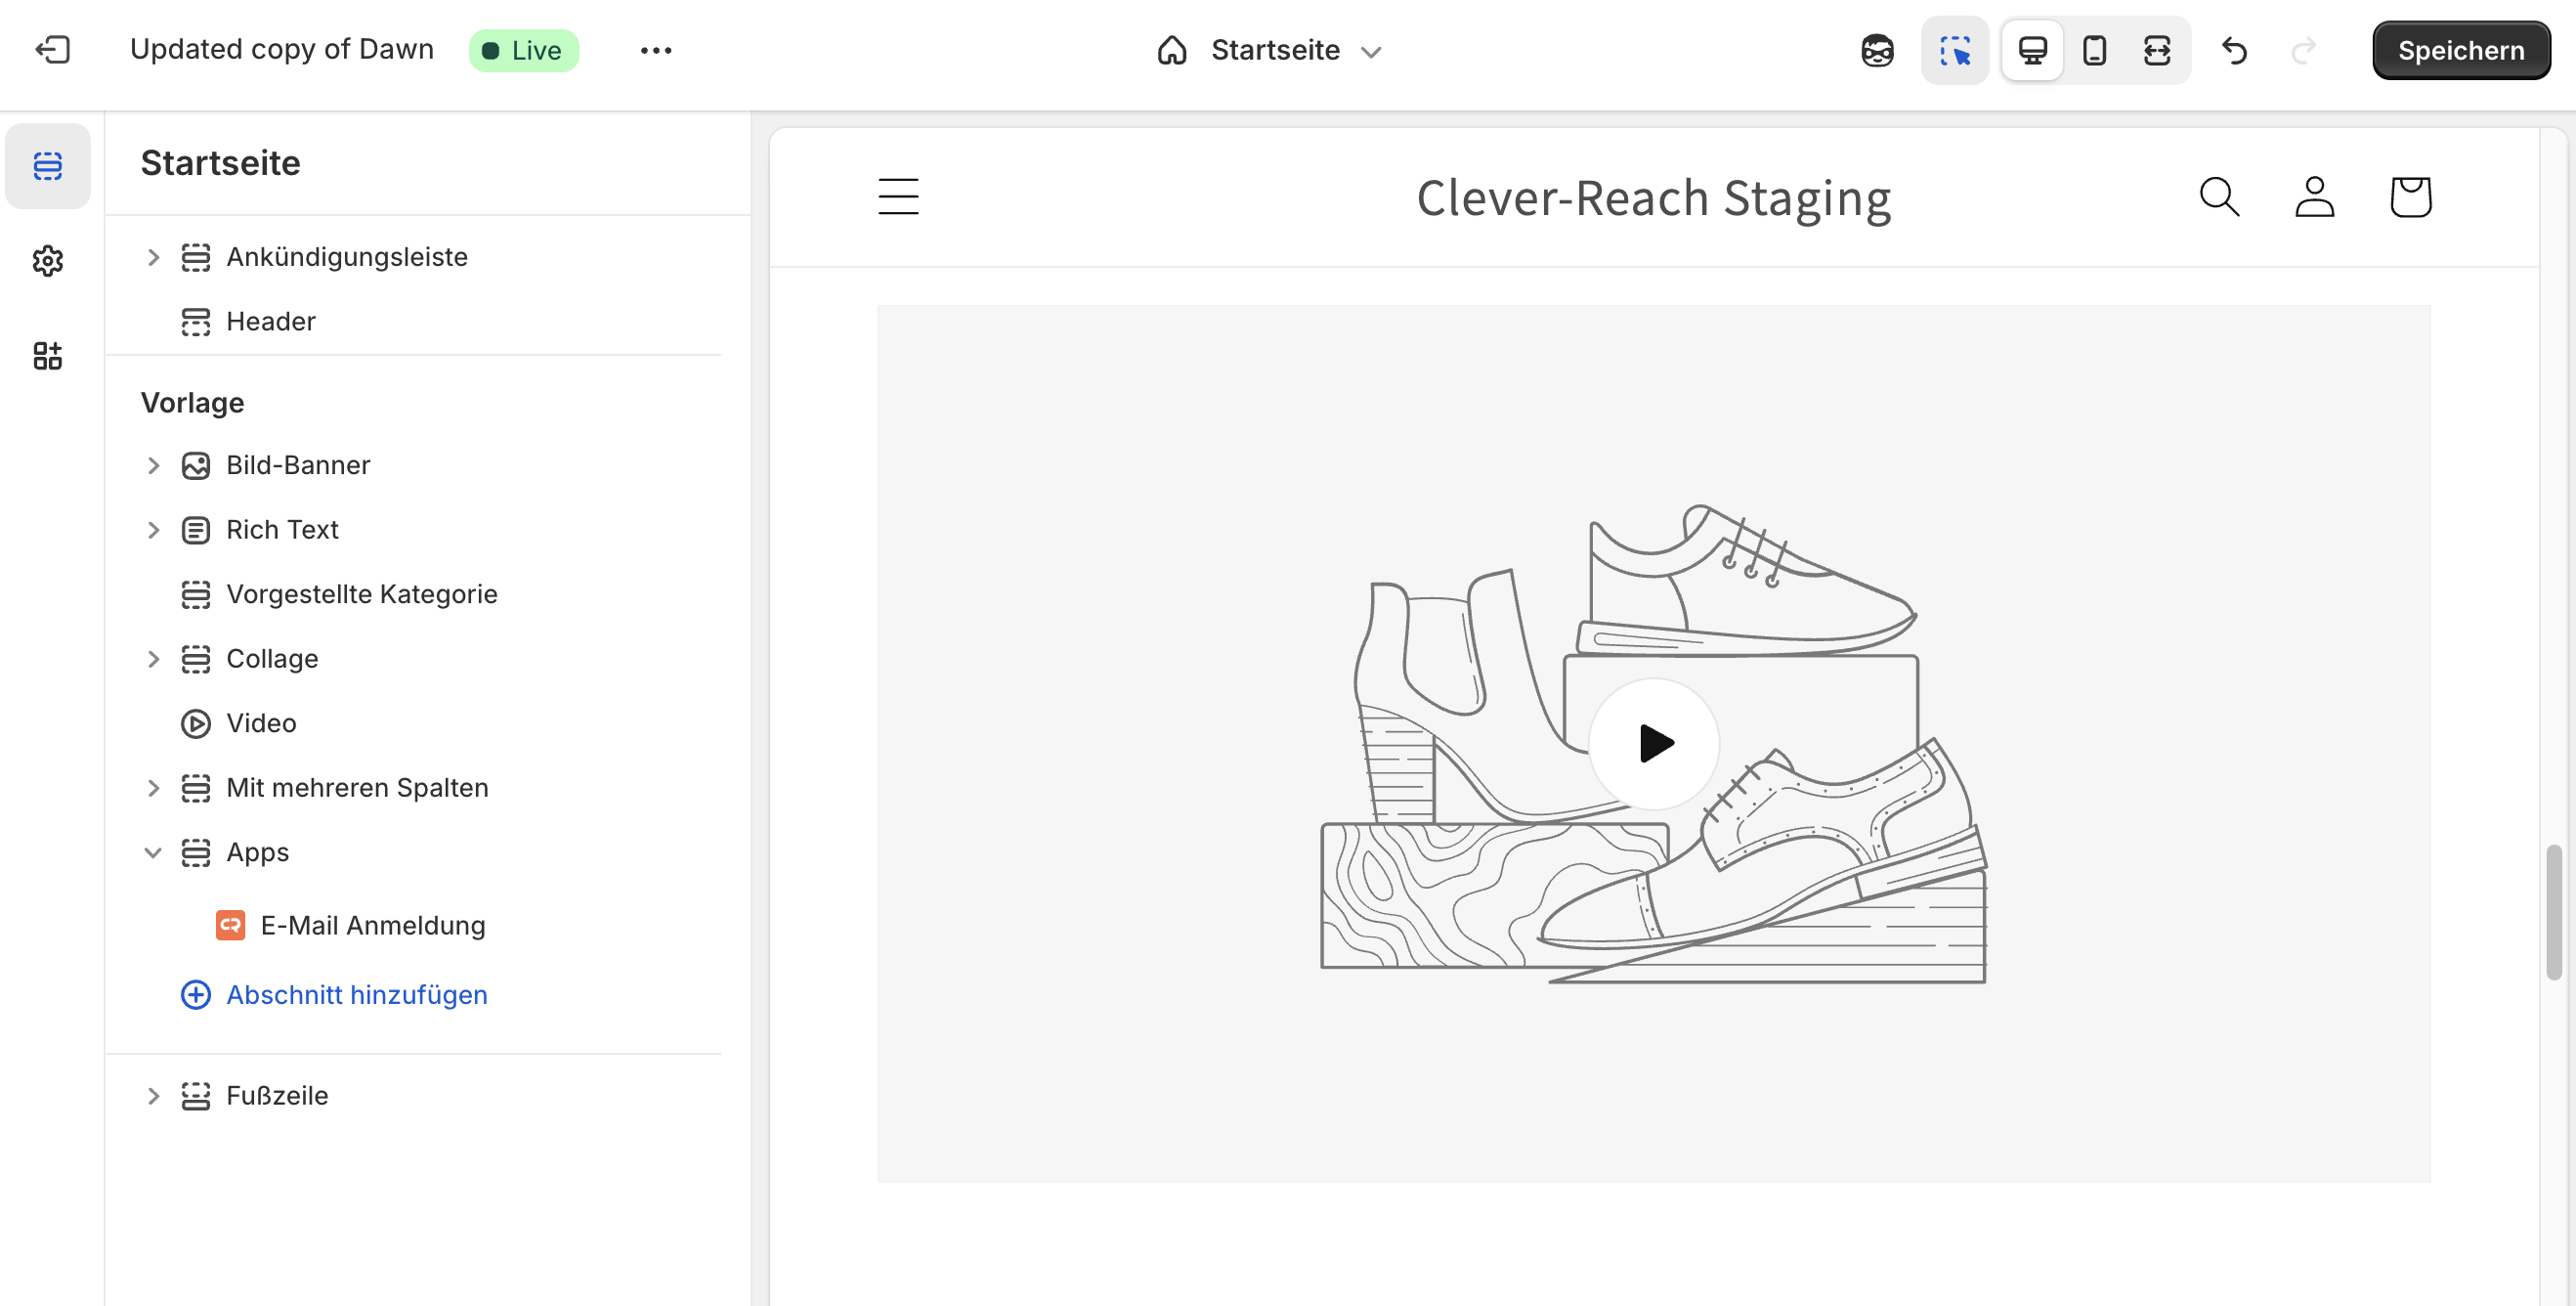Expand the Bild-Banner section

coord(153,466)
